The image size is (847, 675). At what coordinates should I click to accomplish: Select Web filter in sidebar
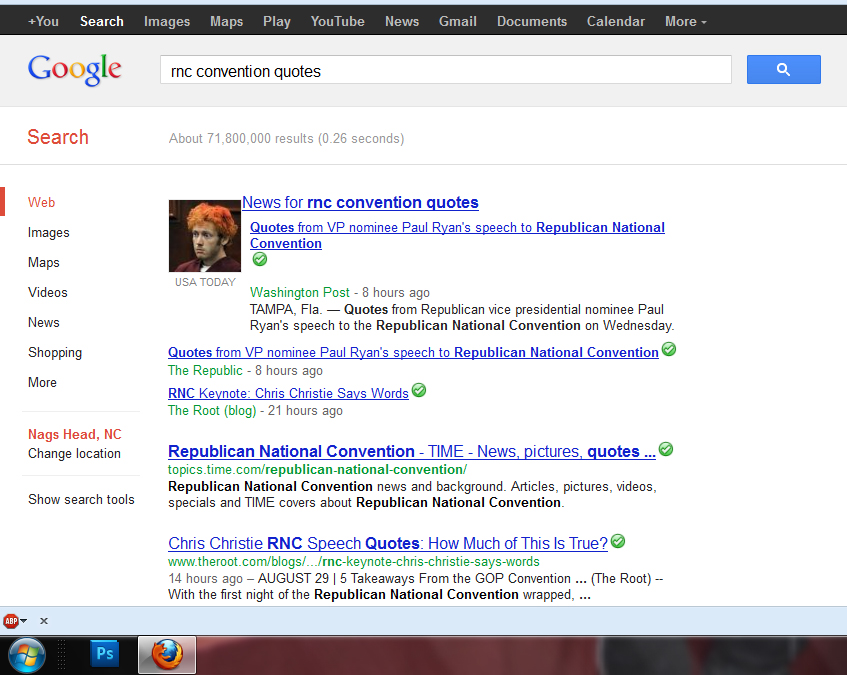[42, 202]
